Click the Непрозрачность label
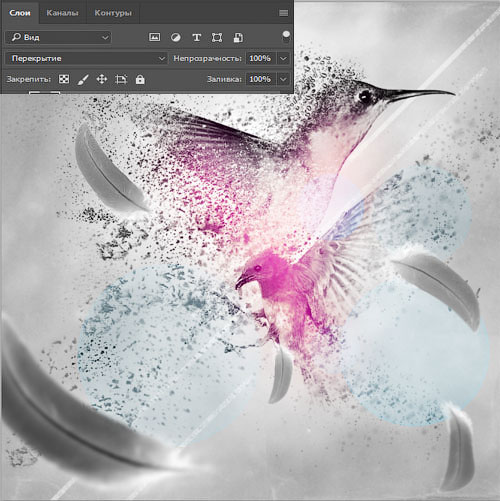The image size is (500, 501). (207, 58)
